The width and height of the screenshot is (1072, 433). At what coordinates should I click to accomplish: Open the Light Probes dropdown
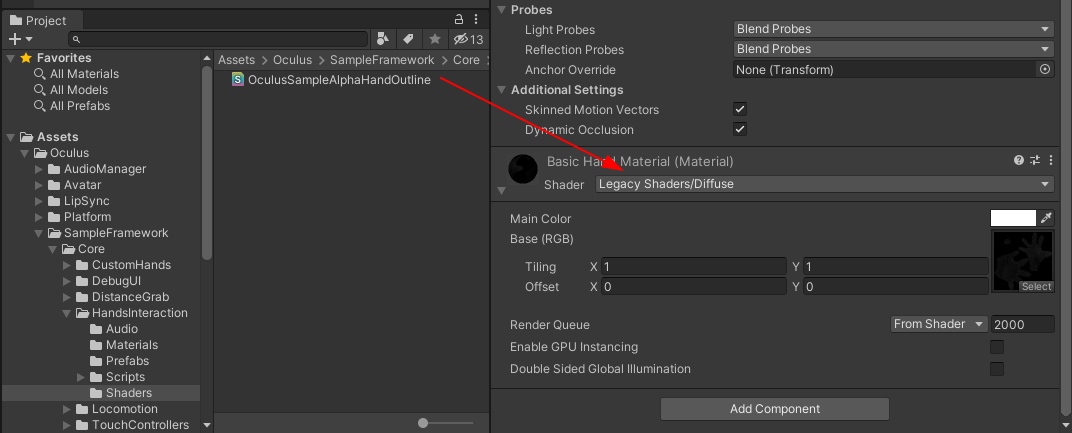coord(894,29)
